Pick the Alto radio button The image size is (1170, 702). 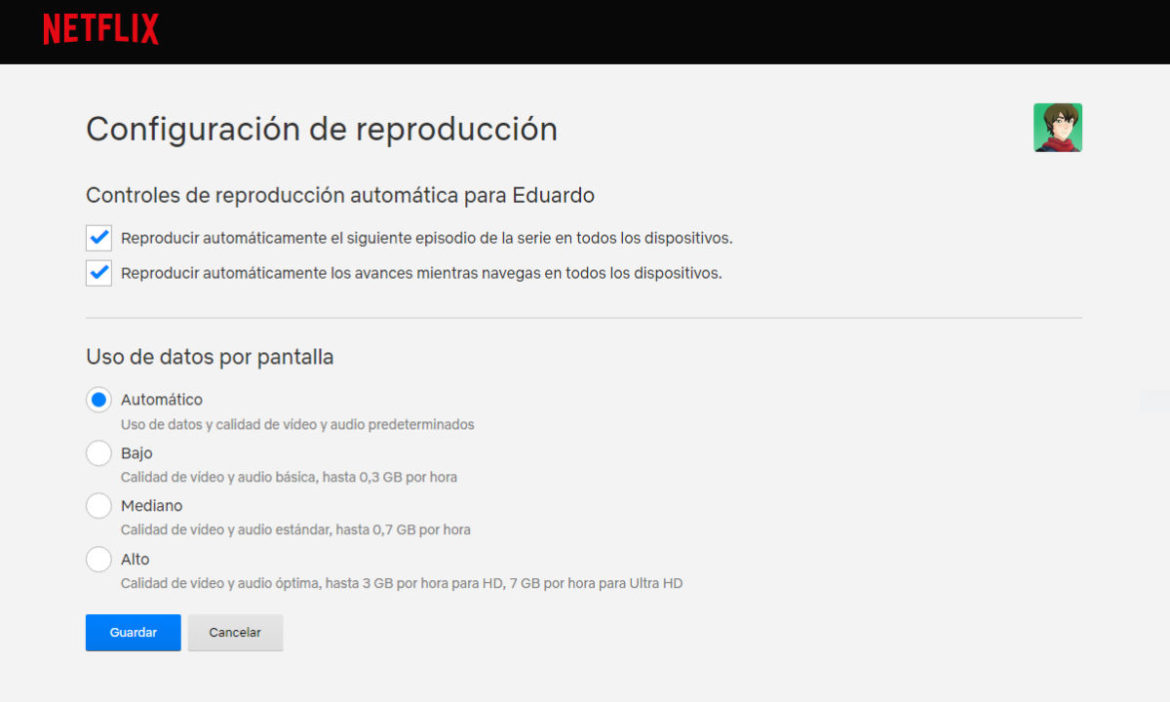coord(99,559)
